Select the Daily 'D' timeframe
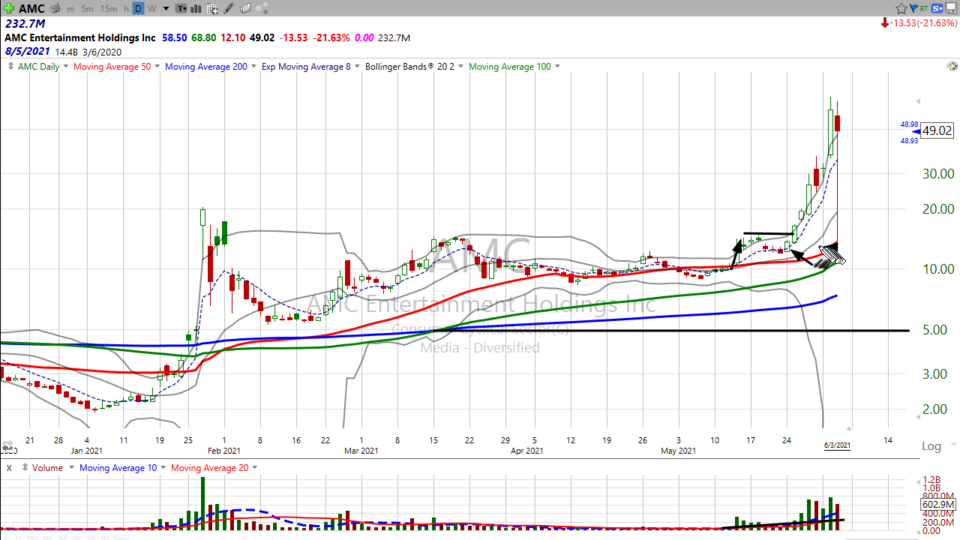This screenshot has height=540, width=960. click(x=138, y=9)
